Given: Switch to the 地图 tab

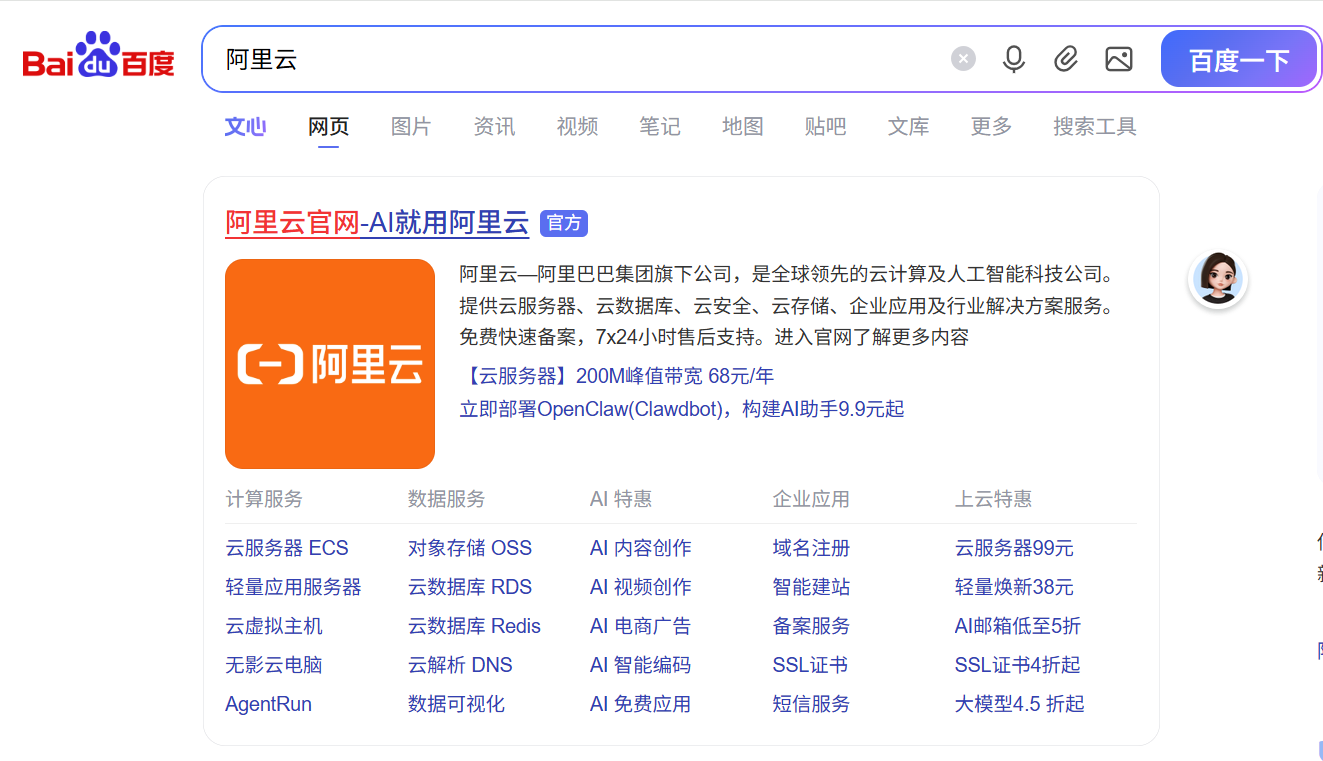Looking at the screenshot, I should coord(743,127).
